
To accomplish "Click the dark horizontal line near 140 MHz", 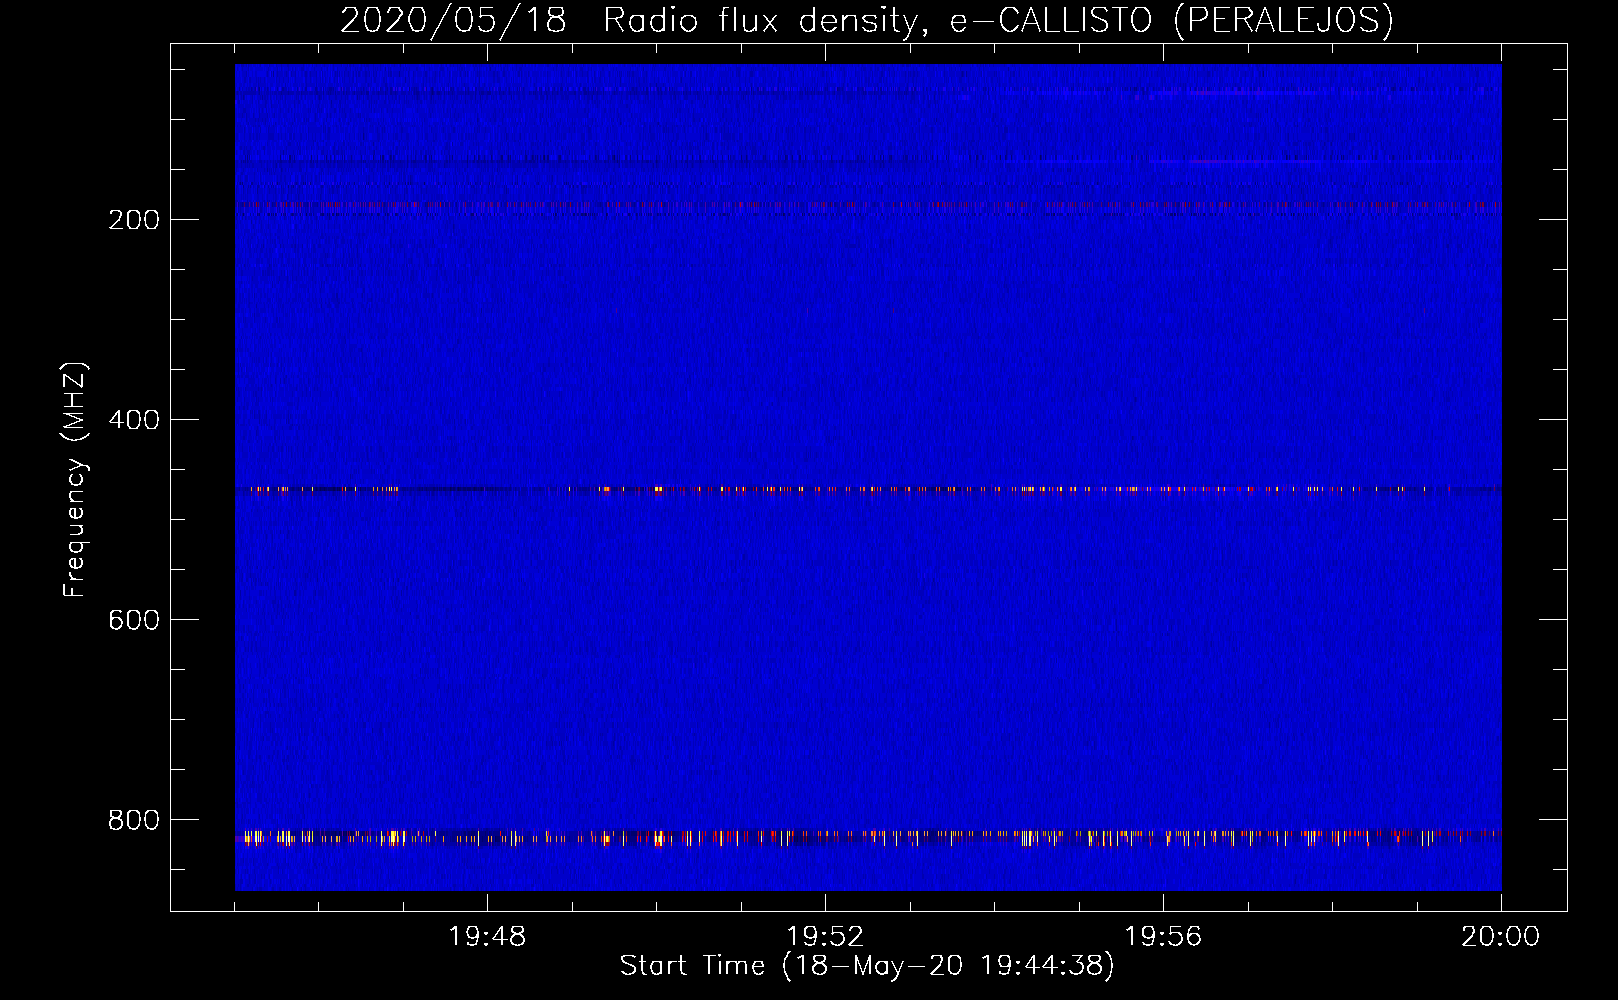I will pos(868,160).
